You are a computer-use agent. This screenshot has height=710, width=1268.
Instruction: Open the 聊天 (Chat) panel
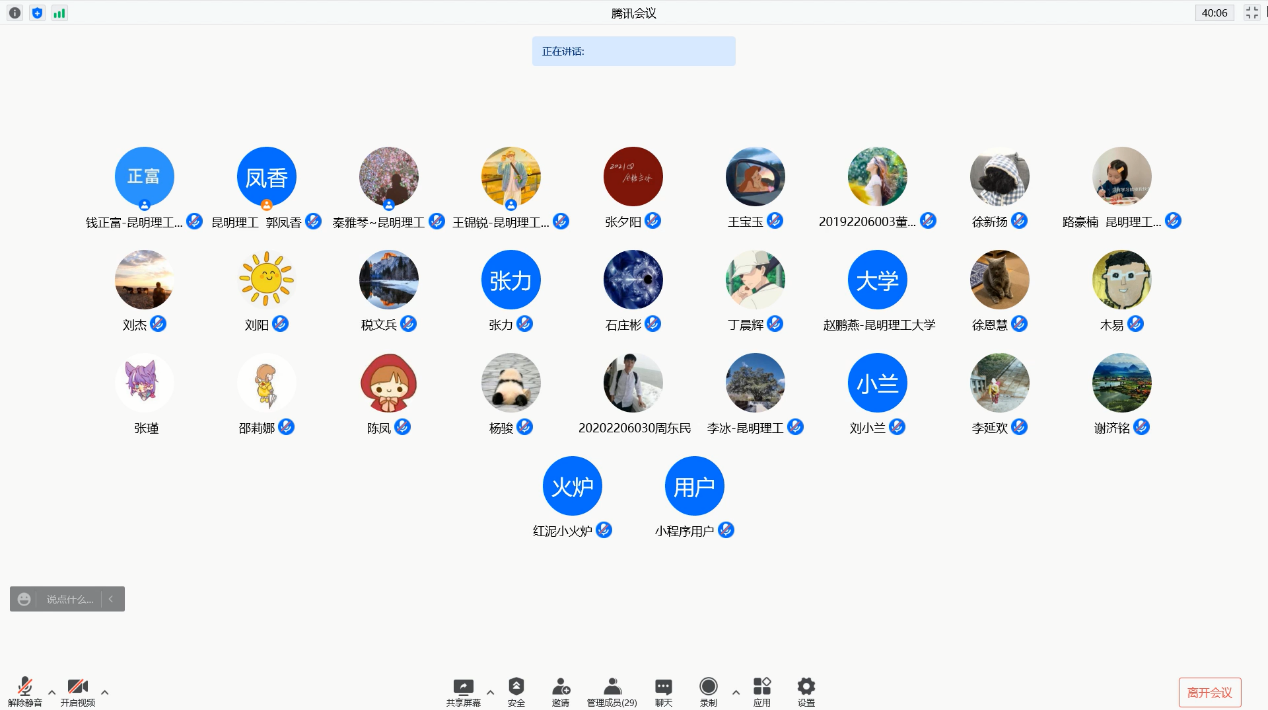tap(663, 688)
